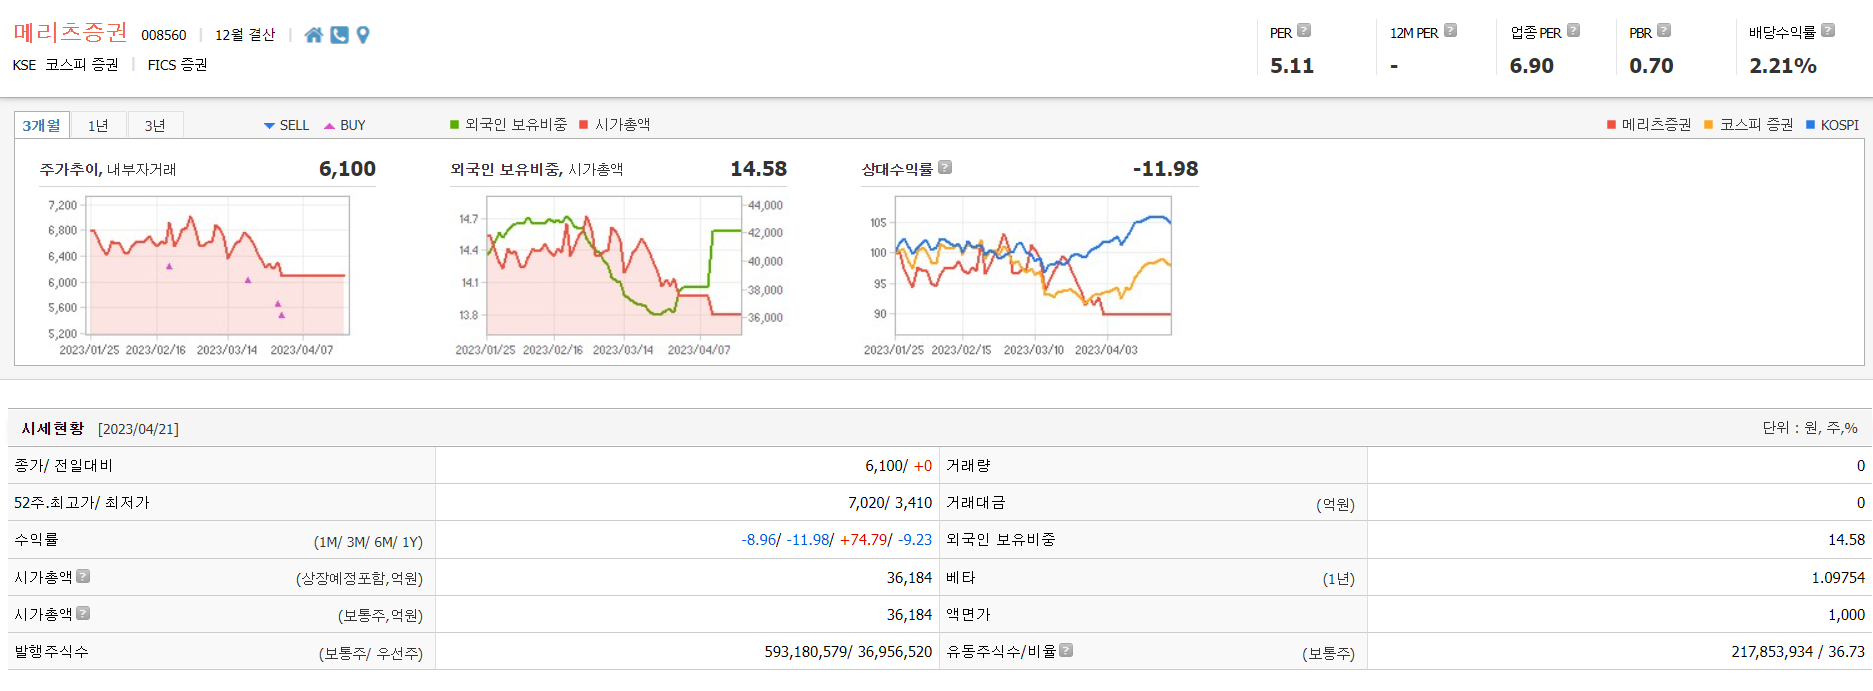Click the 단위 : 원, 주,% unit note

(1810, 428)
